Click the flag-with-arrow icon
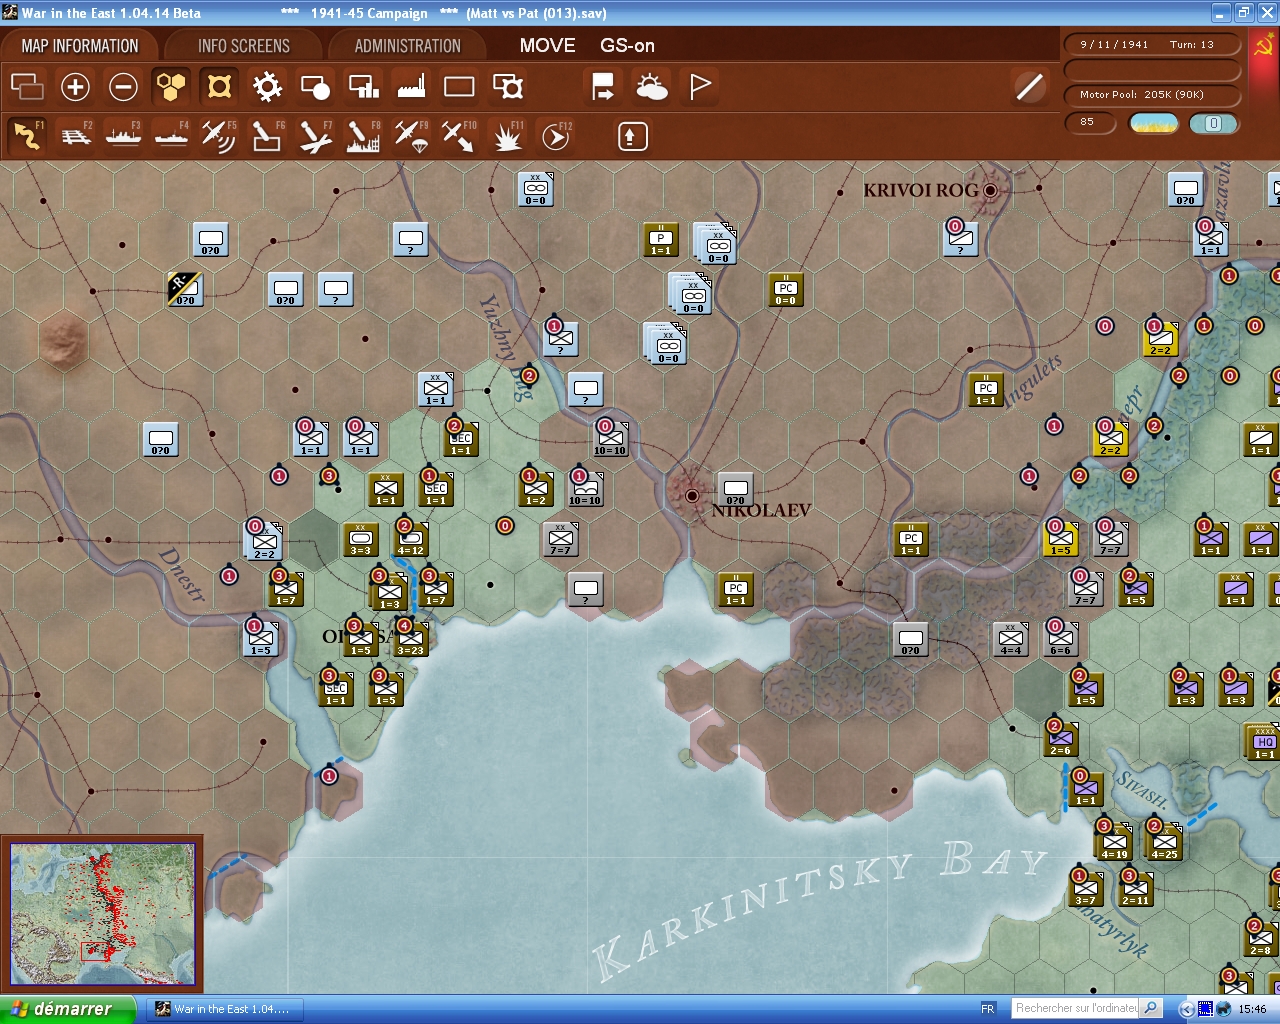This screenshot has height=1024, width=1280. (603, 87)
